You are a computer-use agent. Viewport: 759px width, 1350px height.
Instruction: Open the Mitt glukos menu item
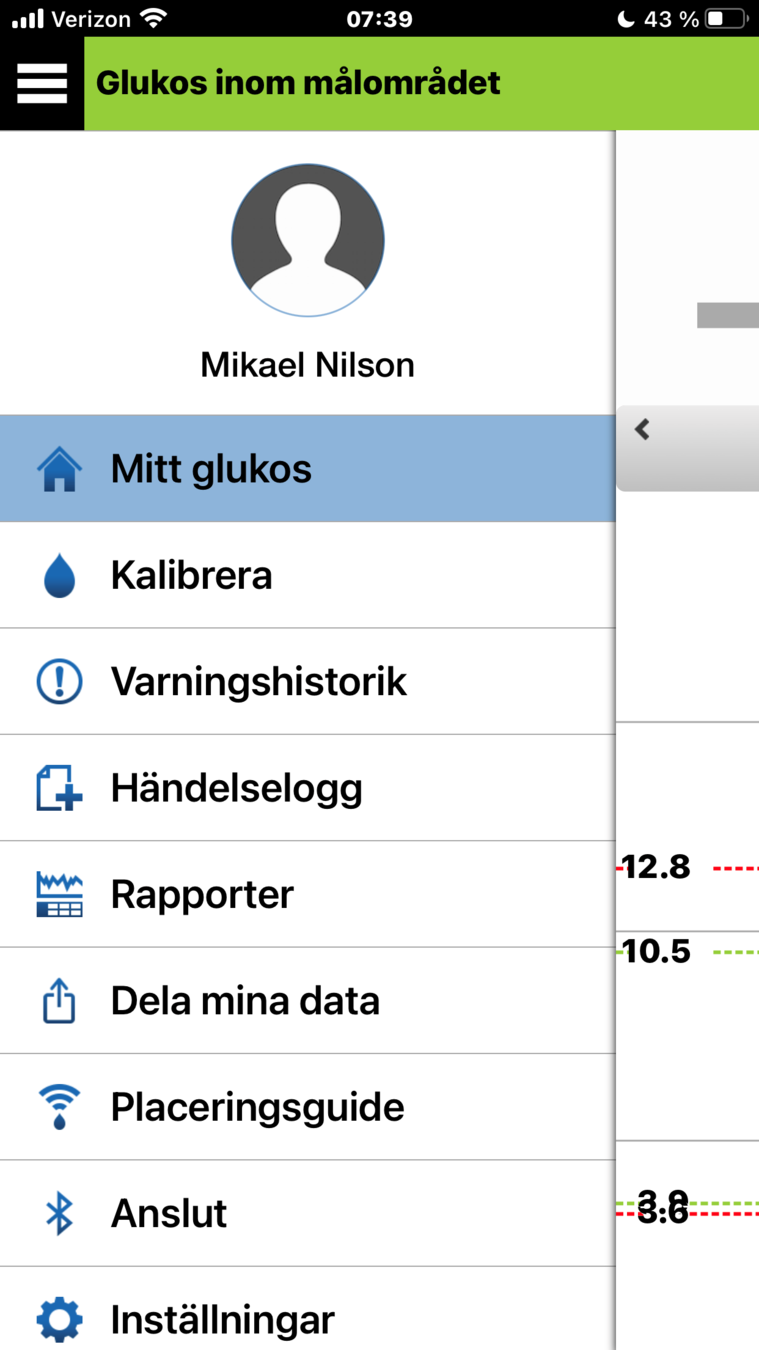pos(211,469)
